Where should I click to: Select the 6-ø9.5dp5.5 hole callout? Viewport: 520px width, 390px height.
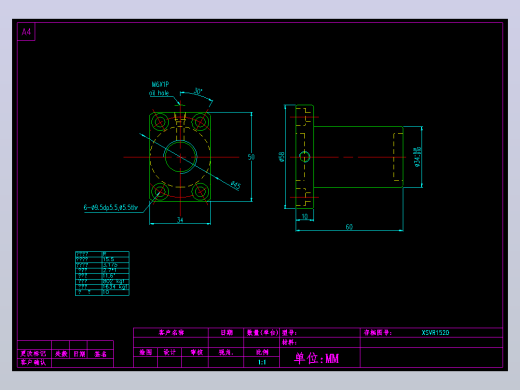111,207
